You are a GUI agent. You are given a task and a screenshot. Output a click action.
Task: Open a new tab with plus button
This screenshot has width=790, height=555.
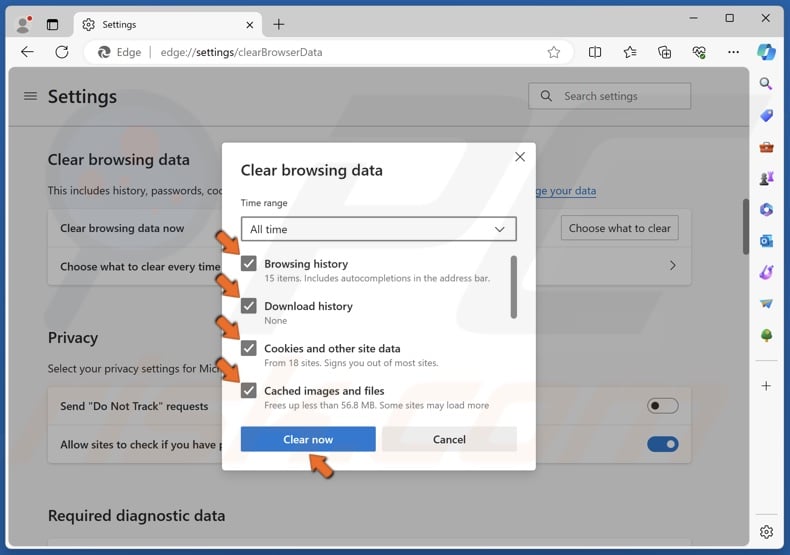(279, 24)
